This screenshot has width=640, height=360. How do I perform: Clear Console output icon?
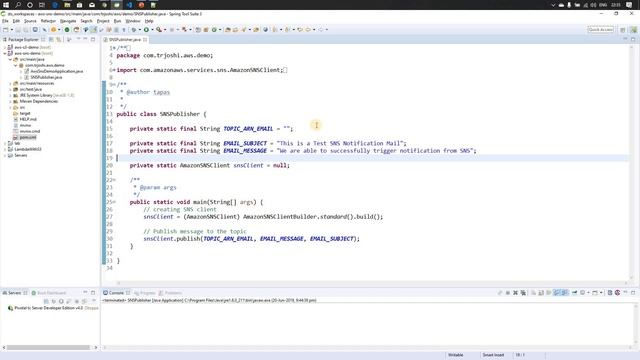[533, 293]
